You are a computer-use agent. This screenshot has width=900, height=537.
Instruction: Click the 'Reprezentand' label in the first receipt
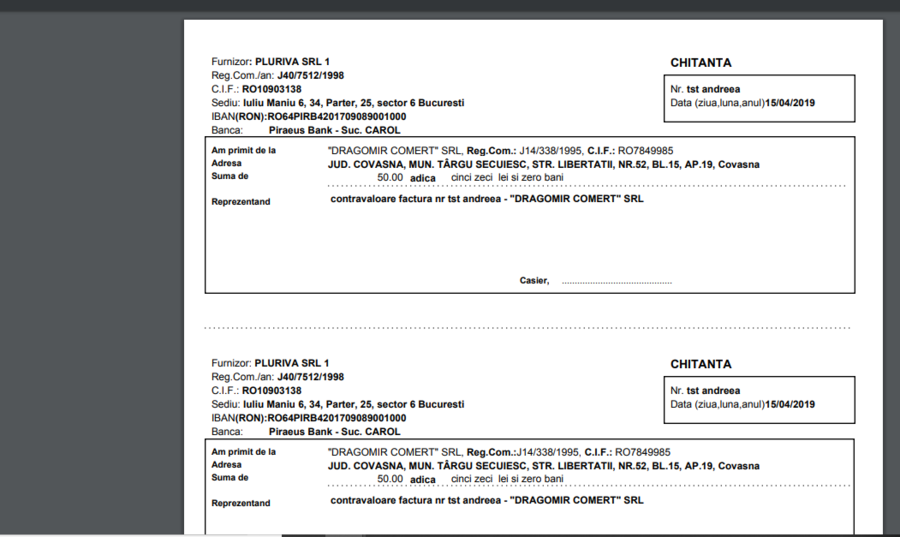(241, 202)
